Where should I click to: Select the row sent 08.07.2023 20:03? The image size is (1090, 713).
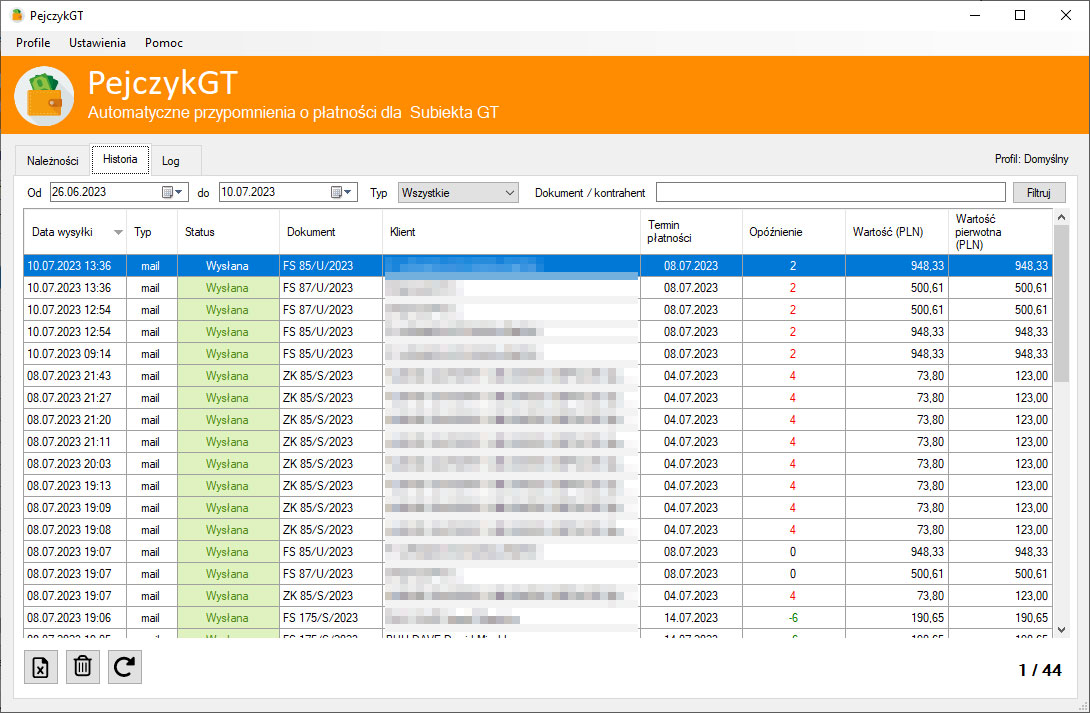(538, 464)
